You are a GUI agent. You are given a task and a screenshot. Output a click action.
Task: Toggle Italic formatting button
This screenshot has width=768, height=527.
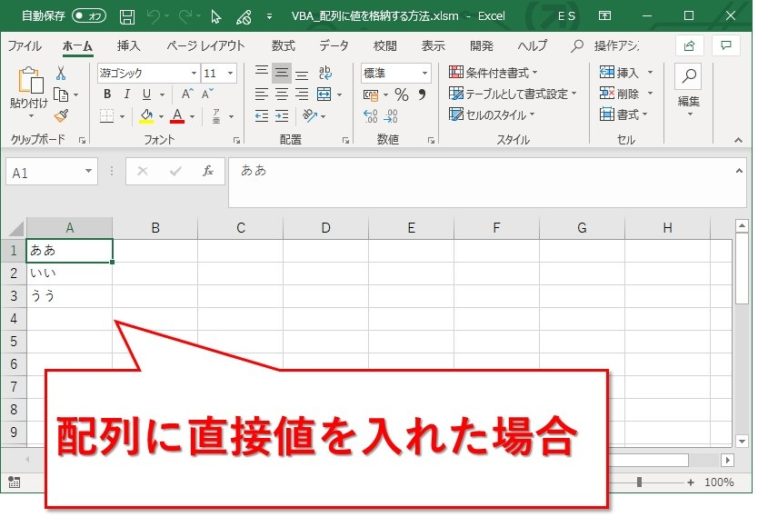(127, 94)
